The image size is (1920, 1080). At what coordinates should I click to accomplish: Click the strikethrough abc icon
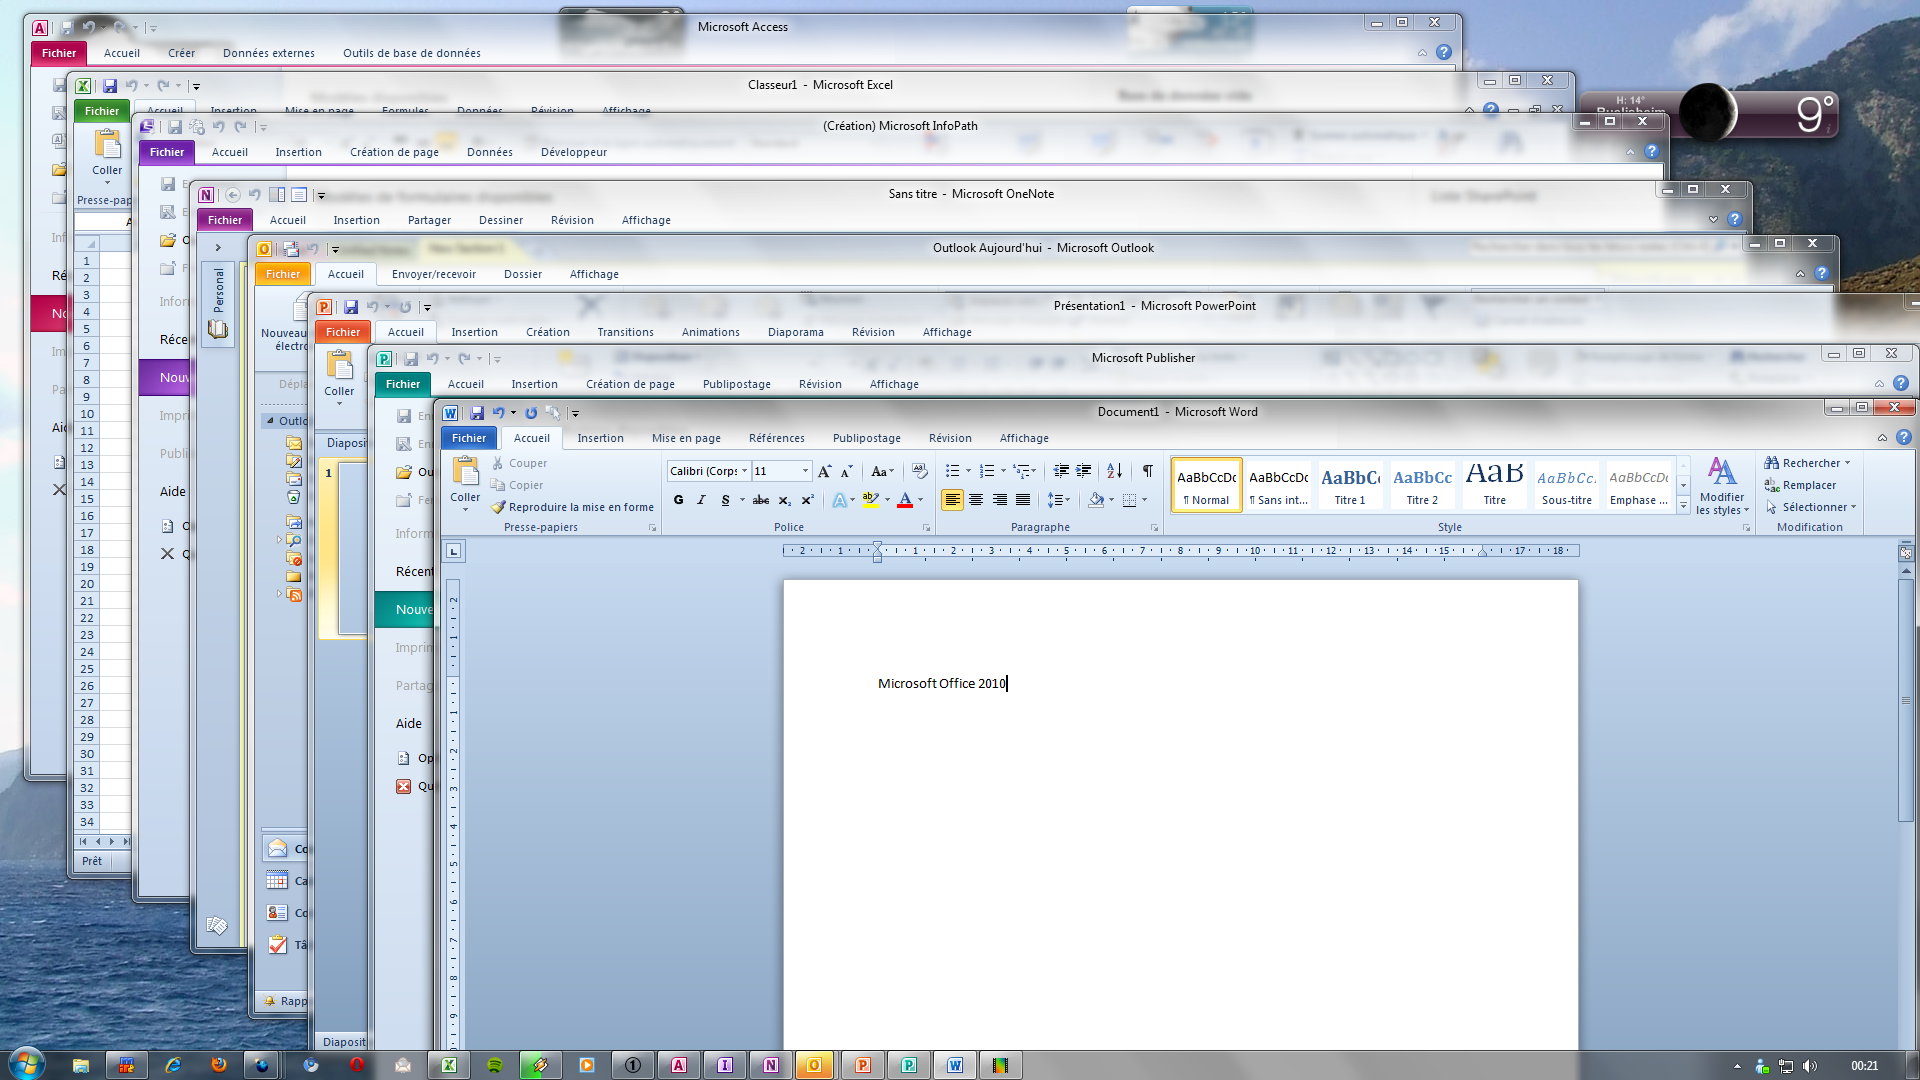(x=761, y=500)
